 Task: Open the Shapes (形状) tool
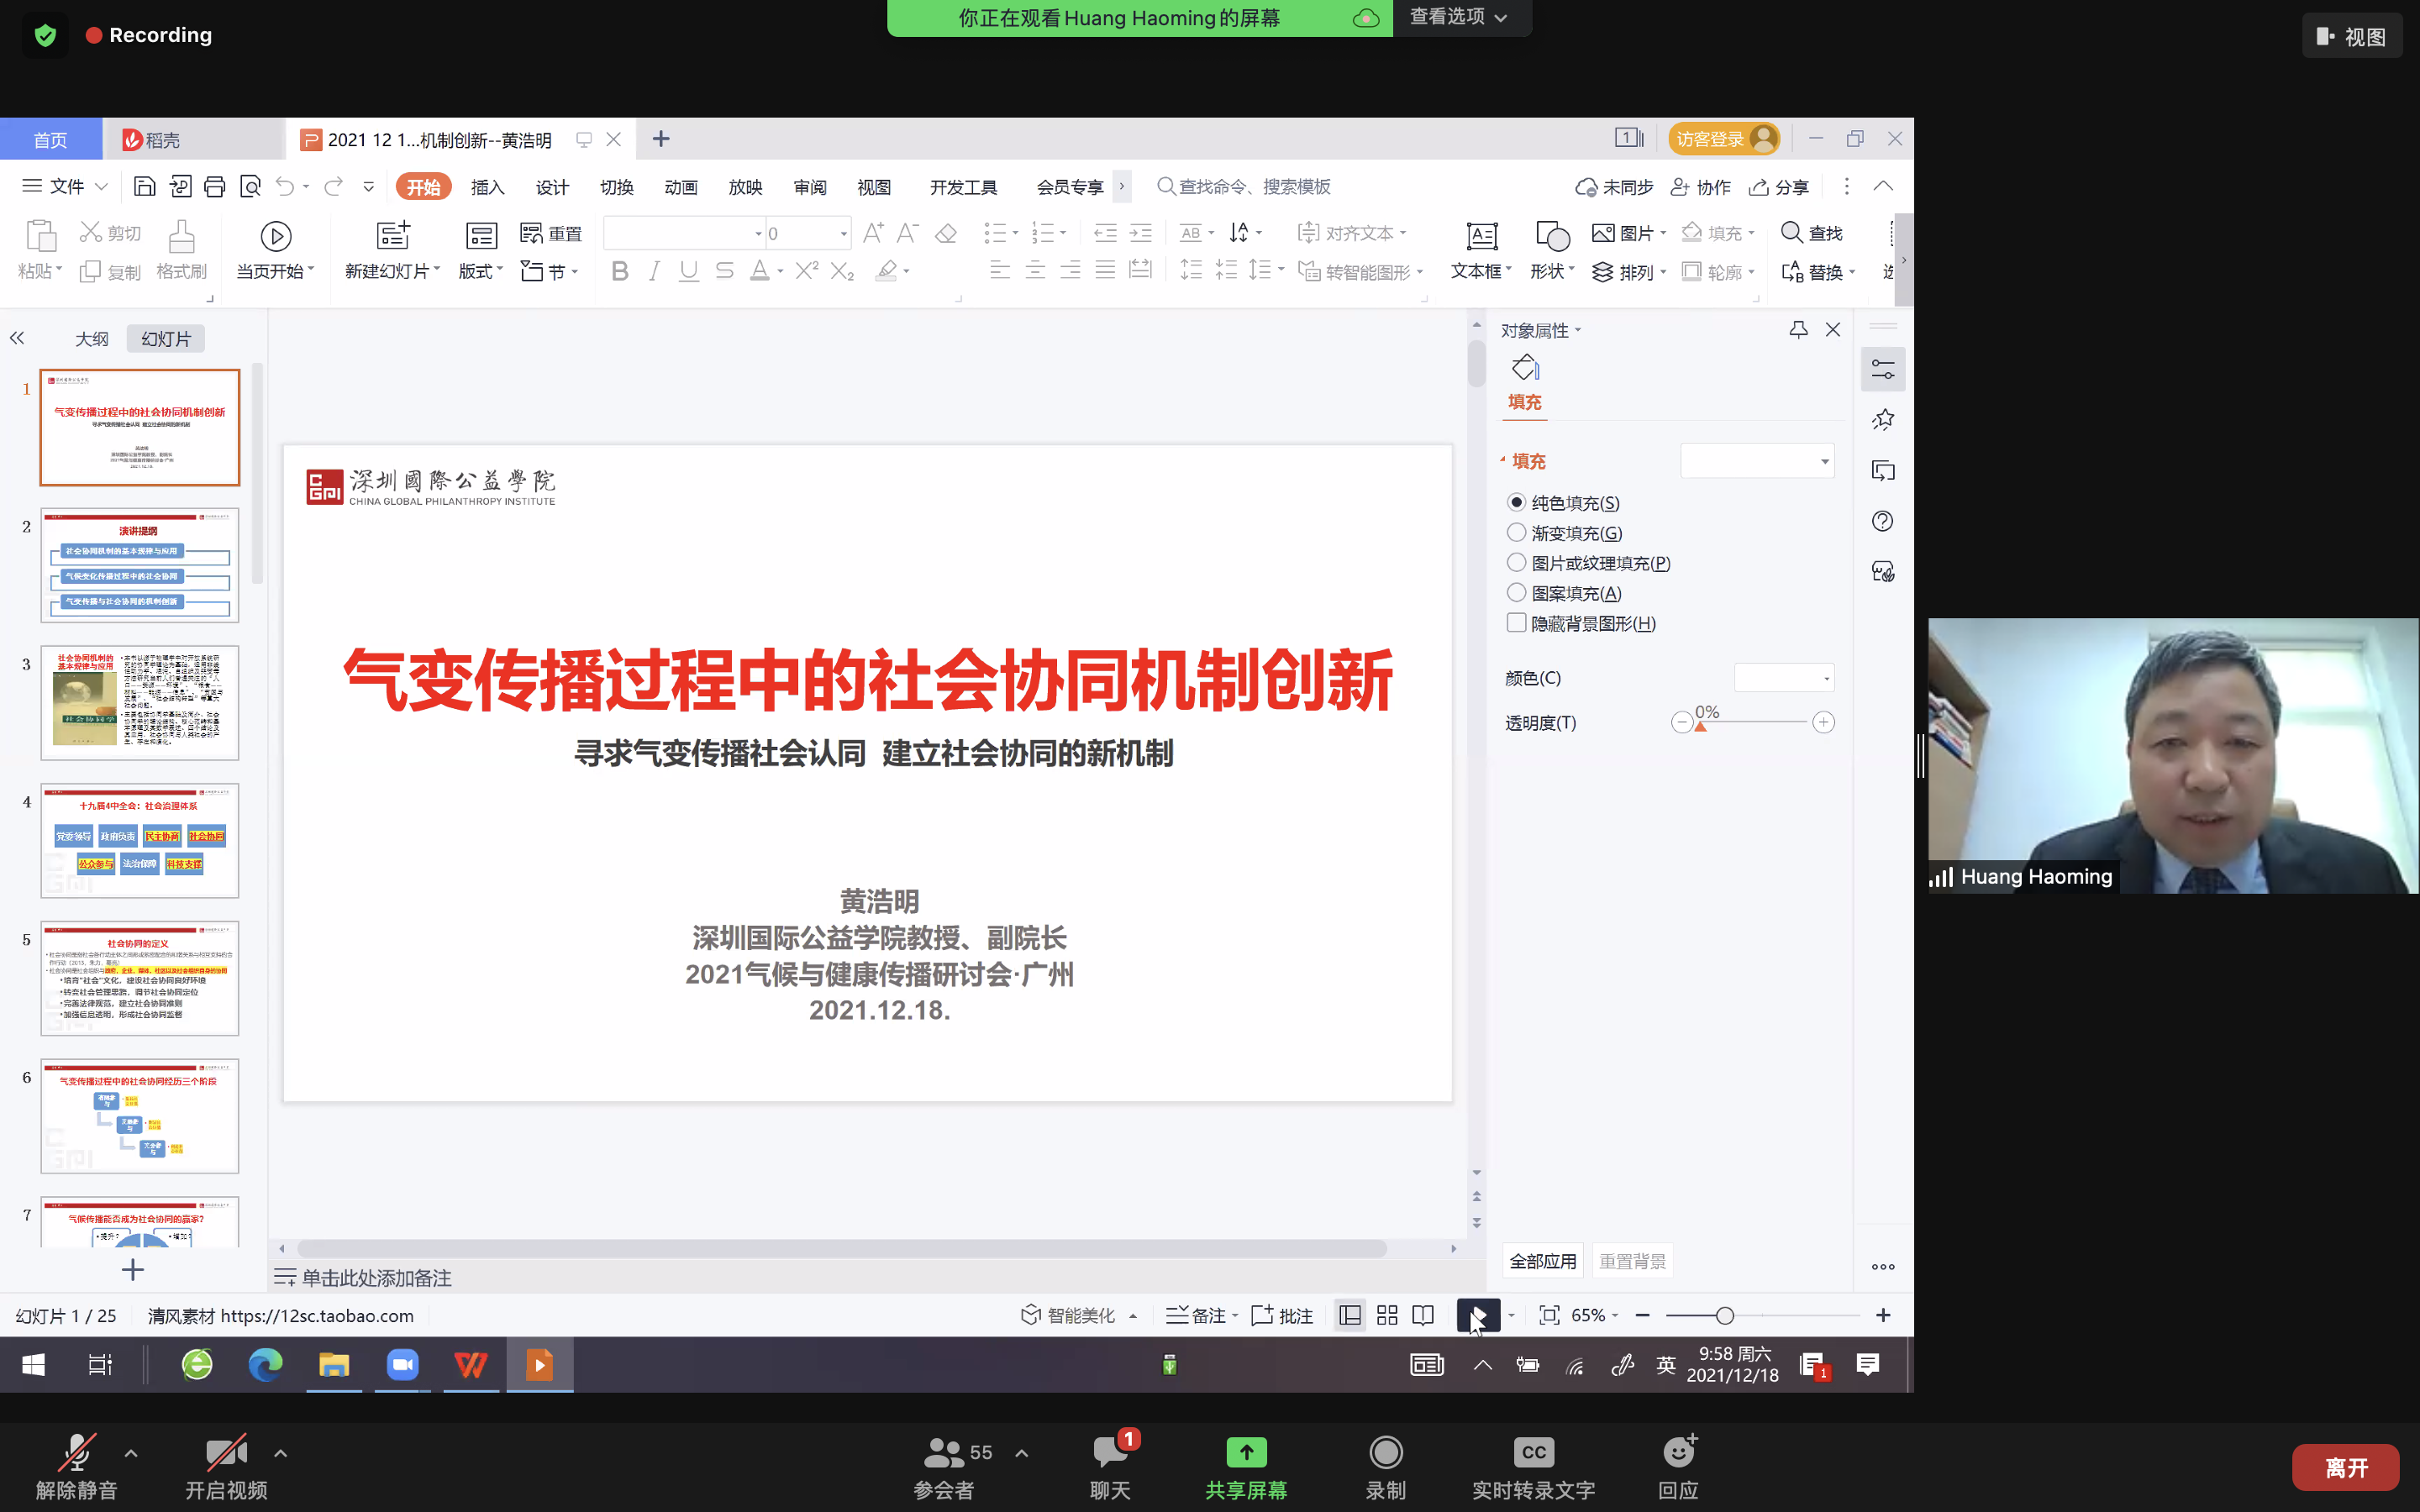pos(1551,237)
